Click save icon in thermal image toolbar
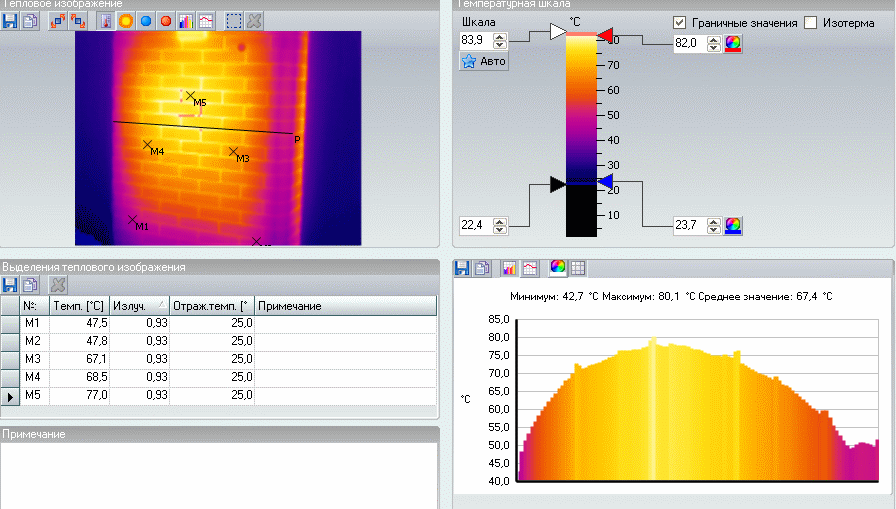Image resolution: width=896 pixels, height=509 pixels. click(10, 20)
